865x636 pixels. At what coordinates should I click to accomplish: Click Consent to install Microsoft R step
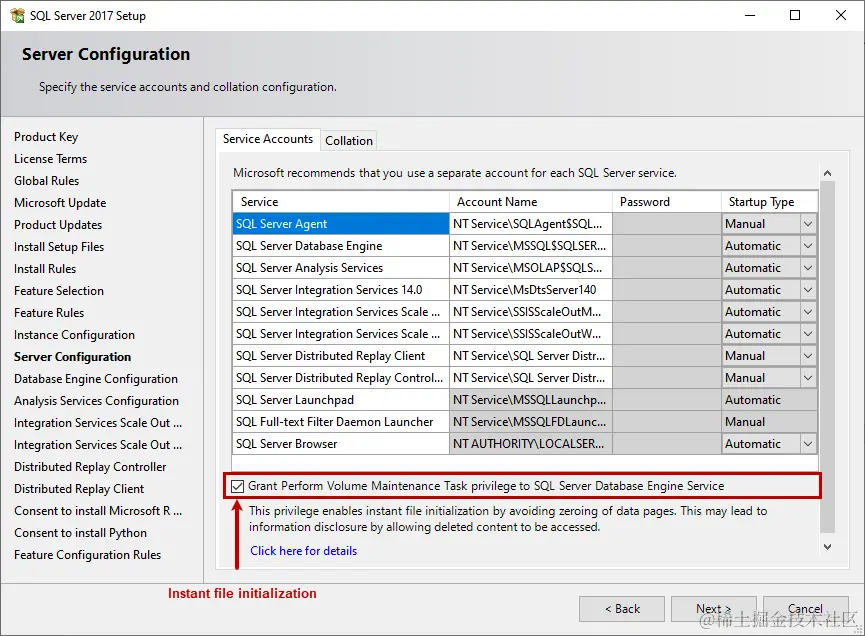[98, 511]
